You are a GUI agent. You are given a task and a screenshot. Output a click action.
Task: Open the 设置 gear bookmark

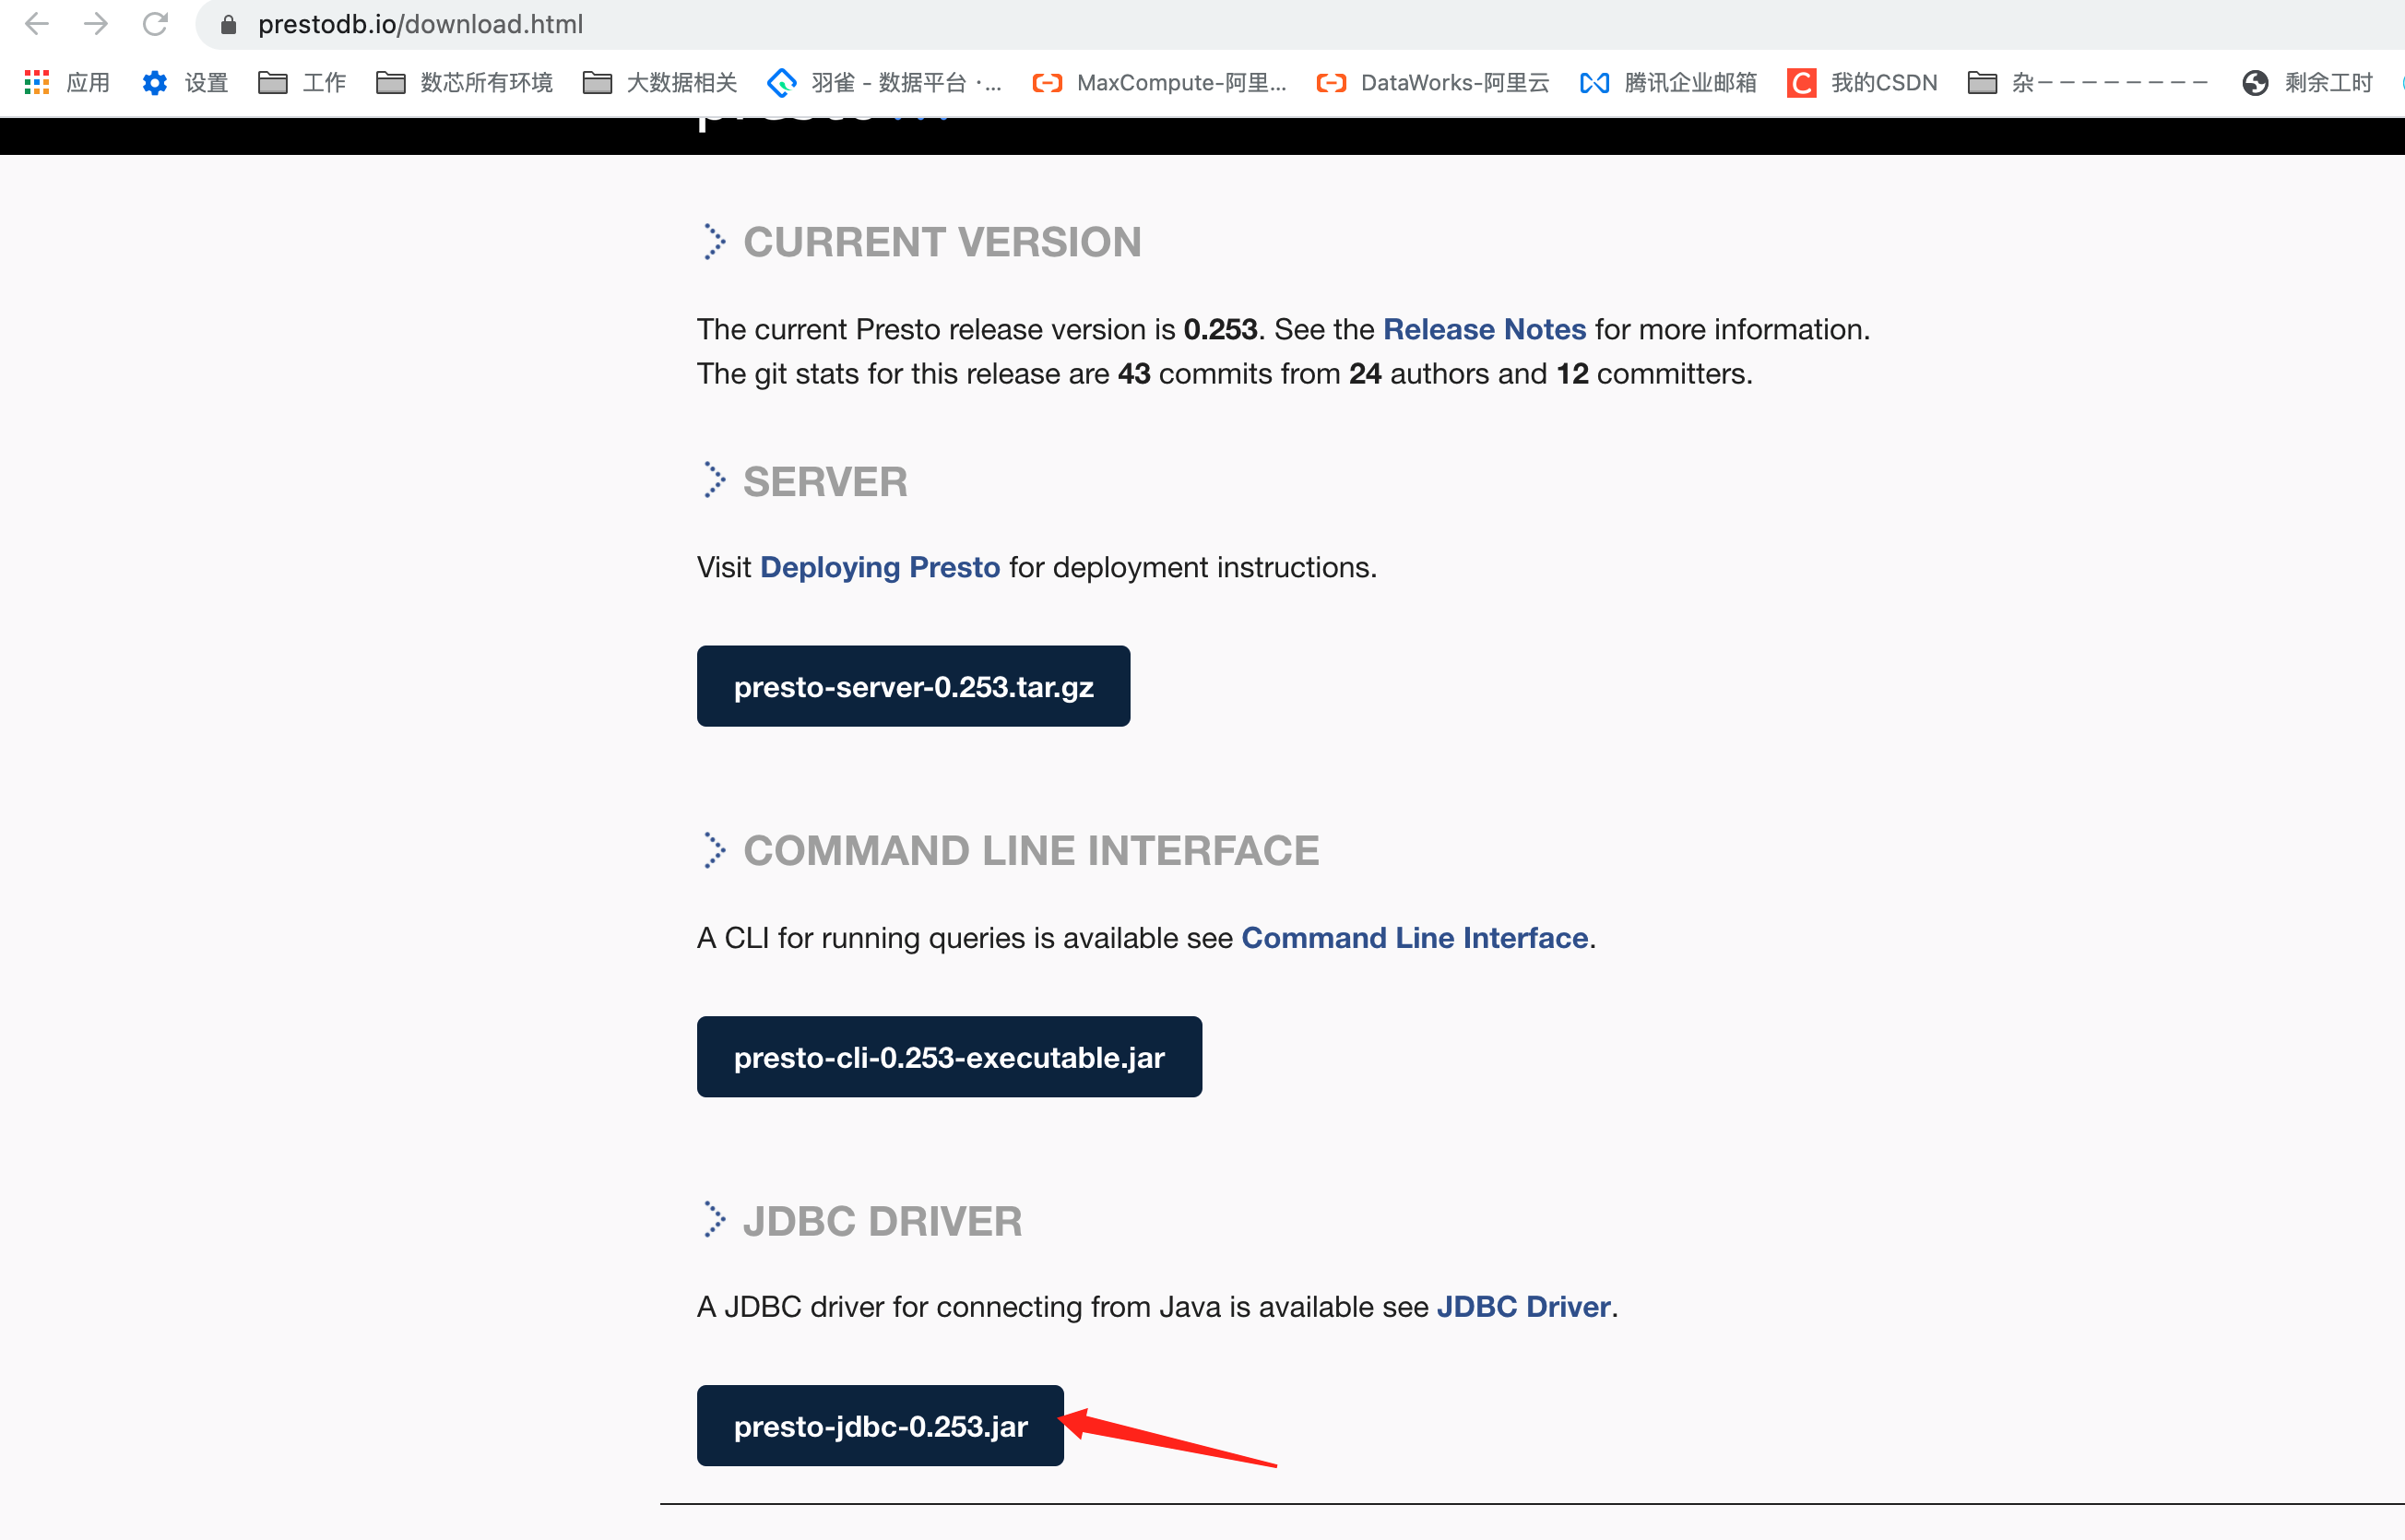point(185,83)
